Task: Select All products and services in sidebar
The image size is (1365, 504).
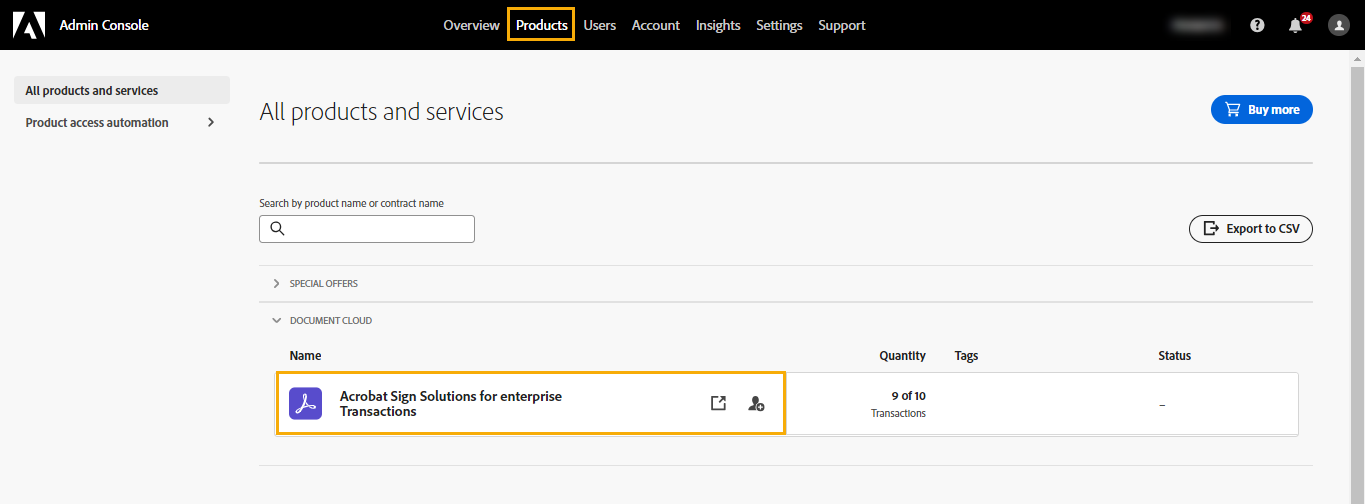Action: (x=122, y=90)
